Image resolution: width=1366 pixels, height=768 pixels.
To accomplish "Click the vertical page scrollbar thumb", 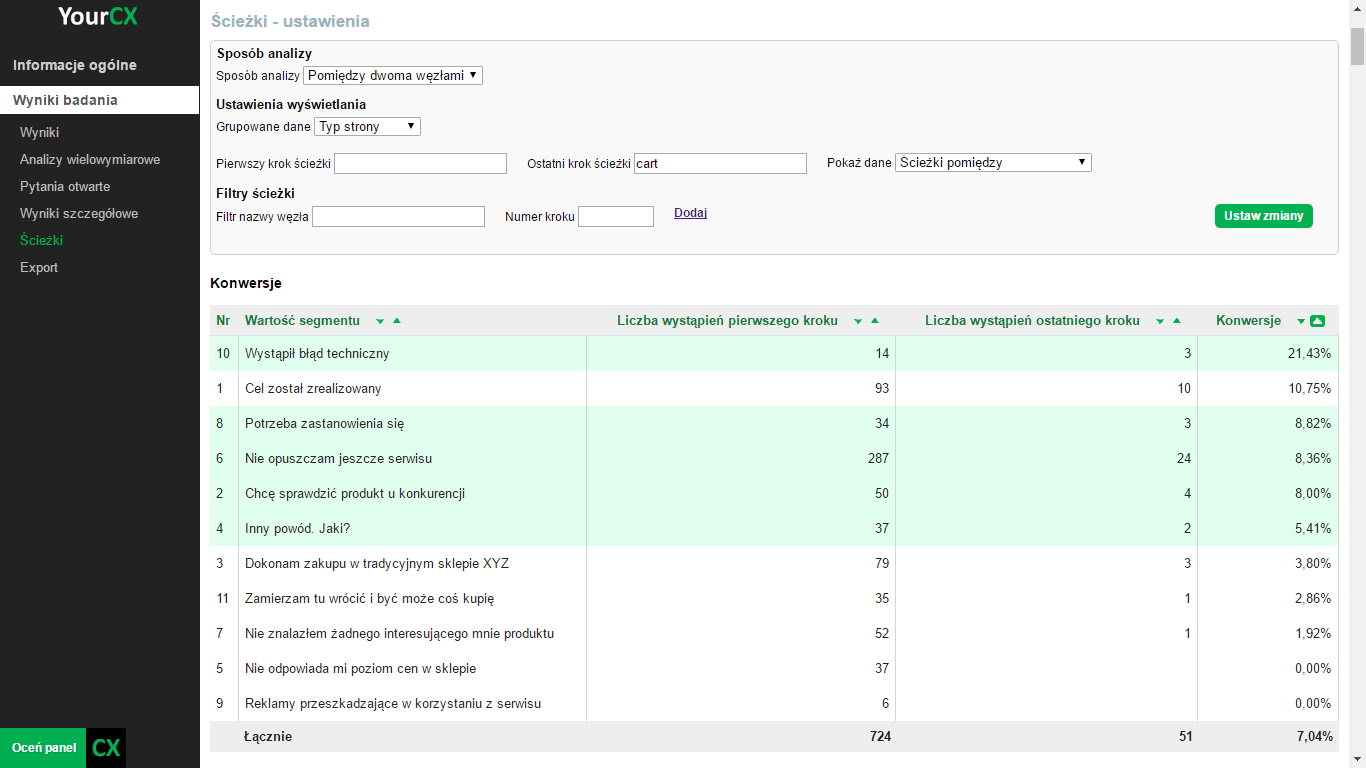I will coord(1357,45).
